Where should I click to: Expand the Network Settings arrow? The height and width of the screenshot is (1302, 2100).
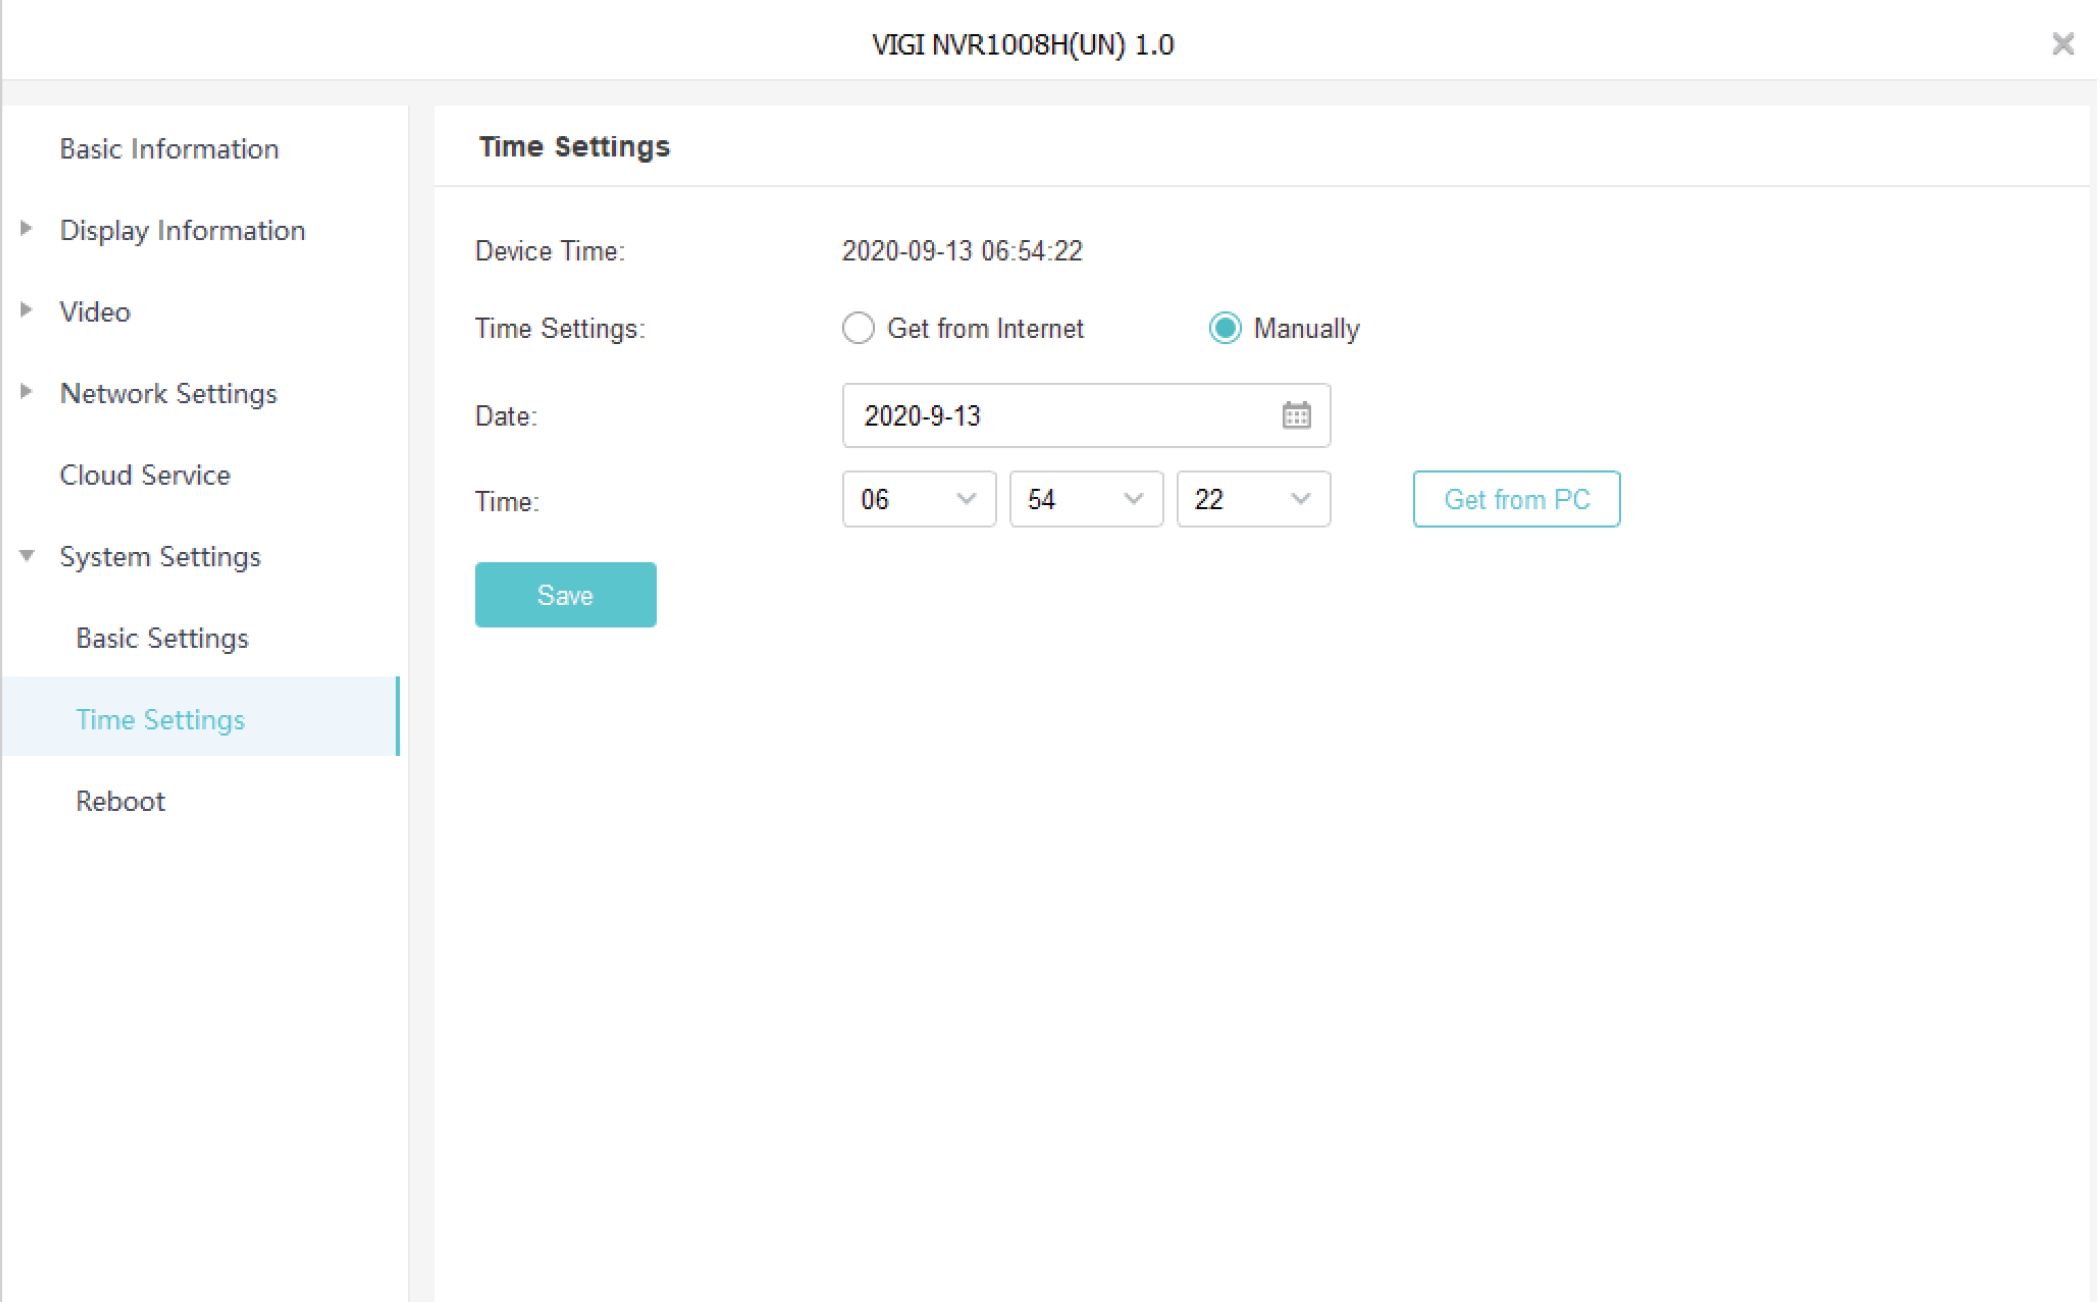click(27, 392)
